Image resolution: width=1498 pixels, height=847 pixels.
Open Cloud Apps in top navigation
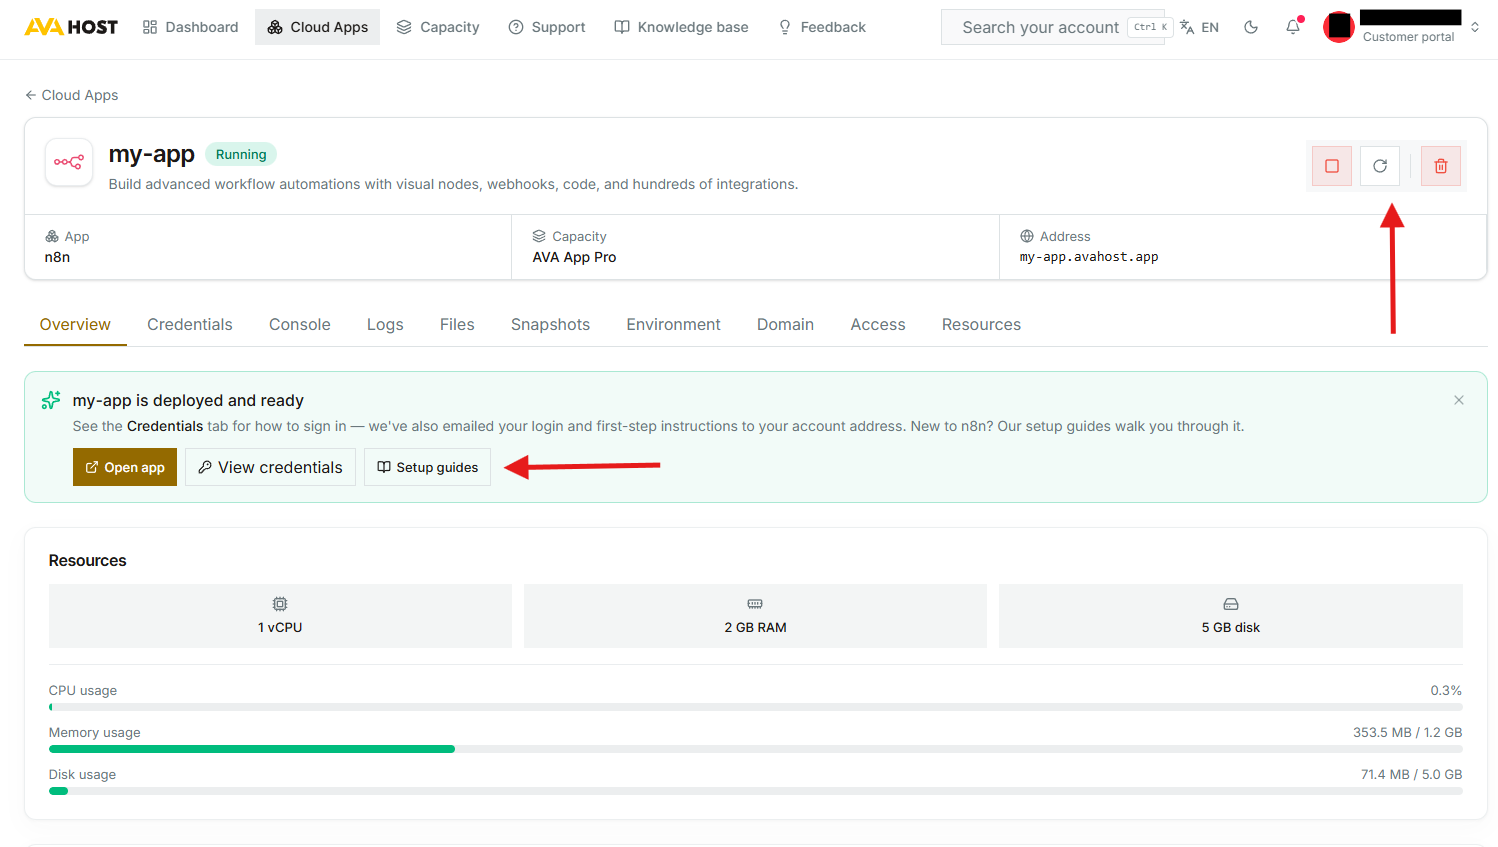coord(317,27)
